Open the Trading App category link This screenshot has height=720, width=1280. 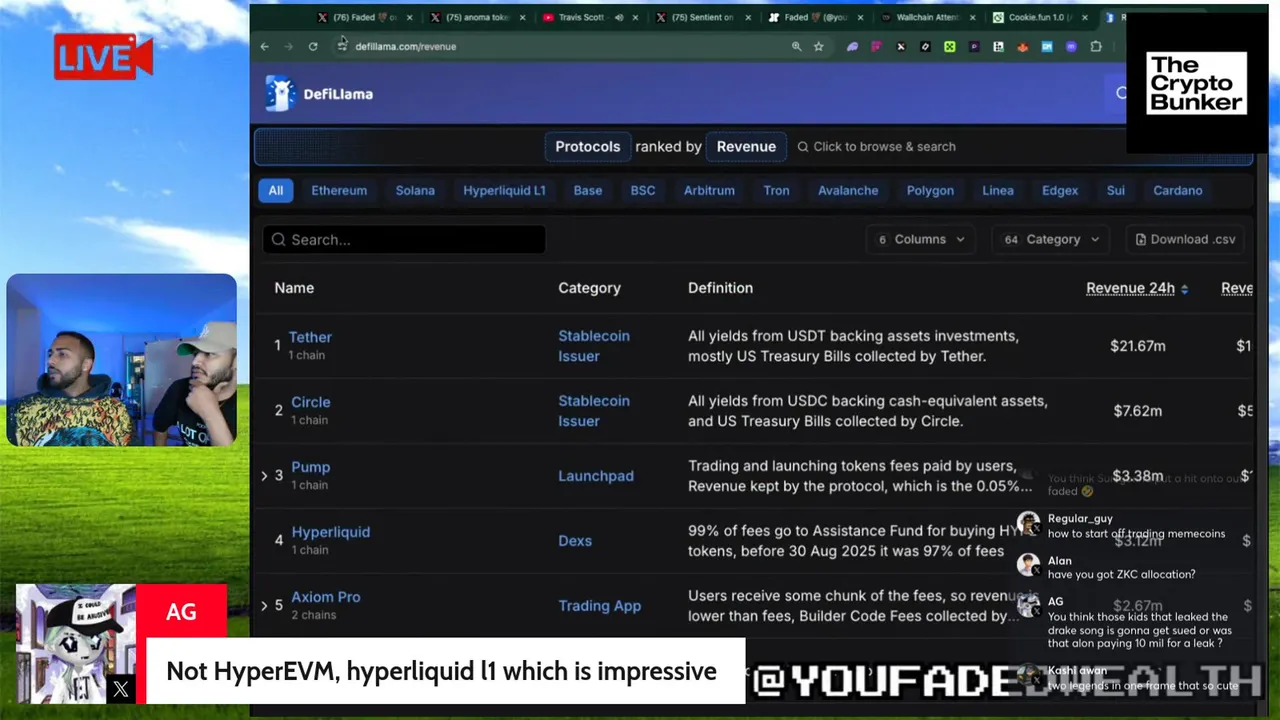(600, 606)
